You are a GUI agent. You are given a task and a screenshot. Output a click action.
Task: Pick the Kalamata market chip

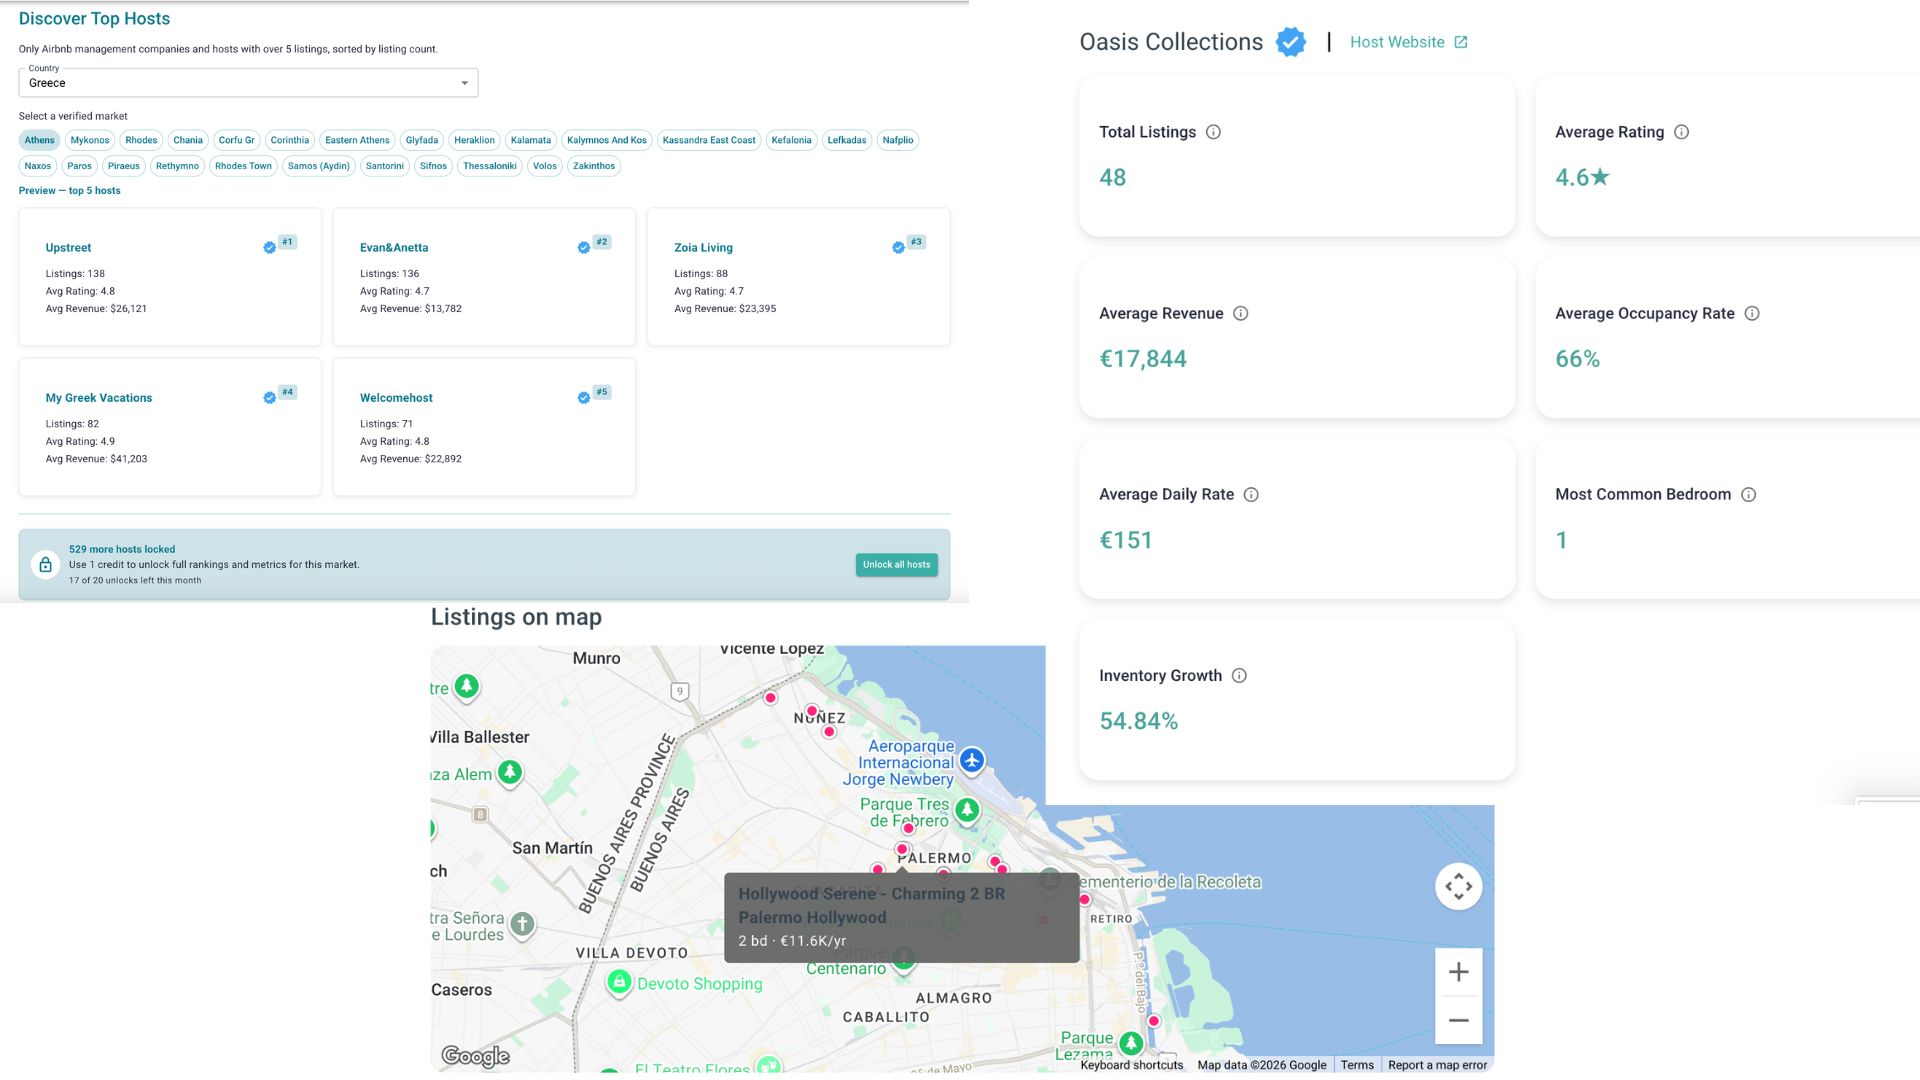531,140
